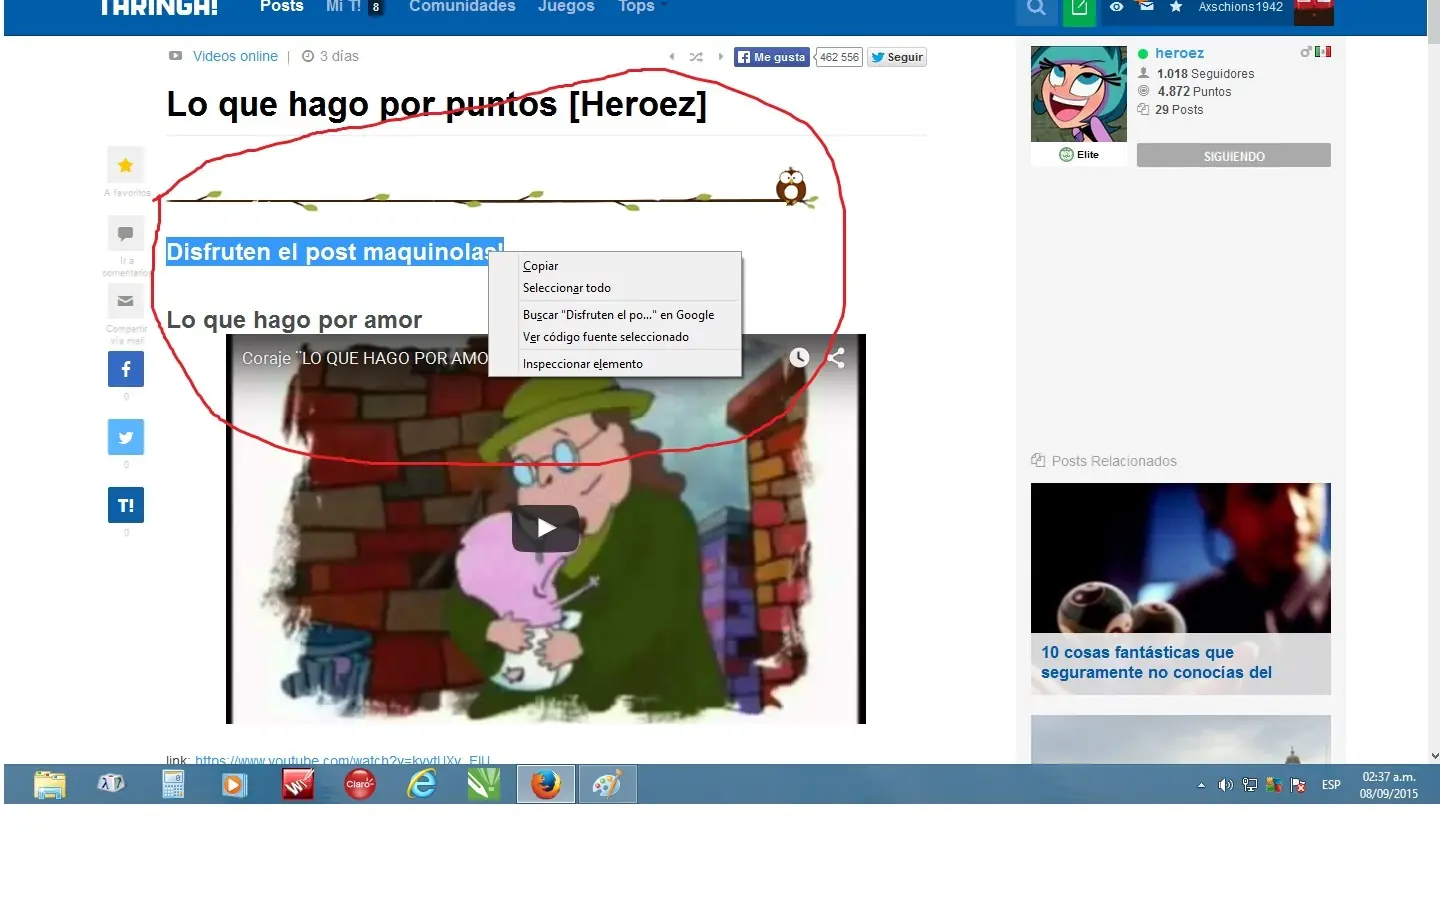The image size is (1440, 900).
Task: Choose Copiar in context menu
Action: point(615,266)
